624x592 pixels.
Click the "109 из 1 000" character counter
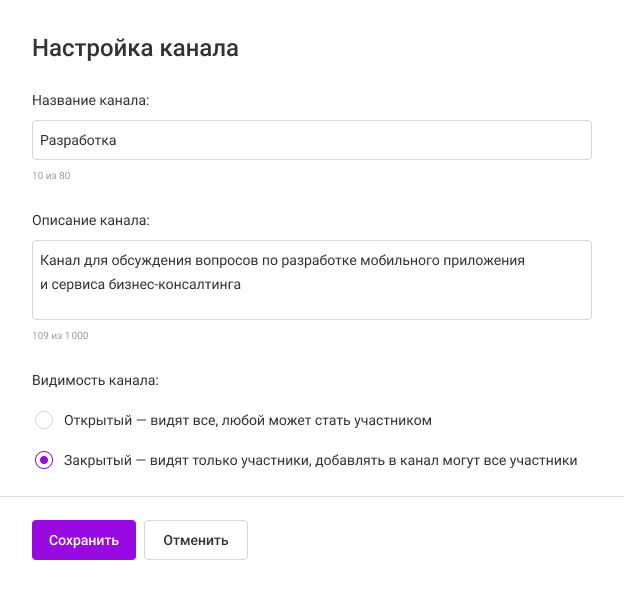60,336
